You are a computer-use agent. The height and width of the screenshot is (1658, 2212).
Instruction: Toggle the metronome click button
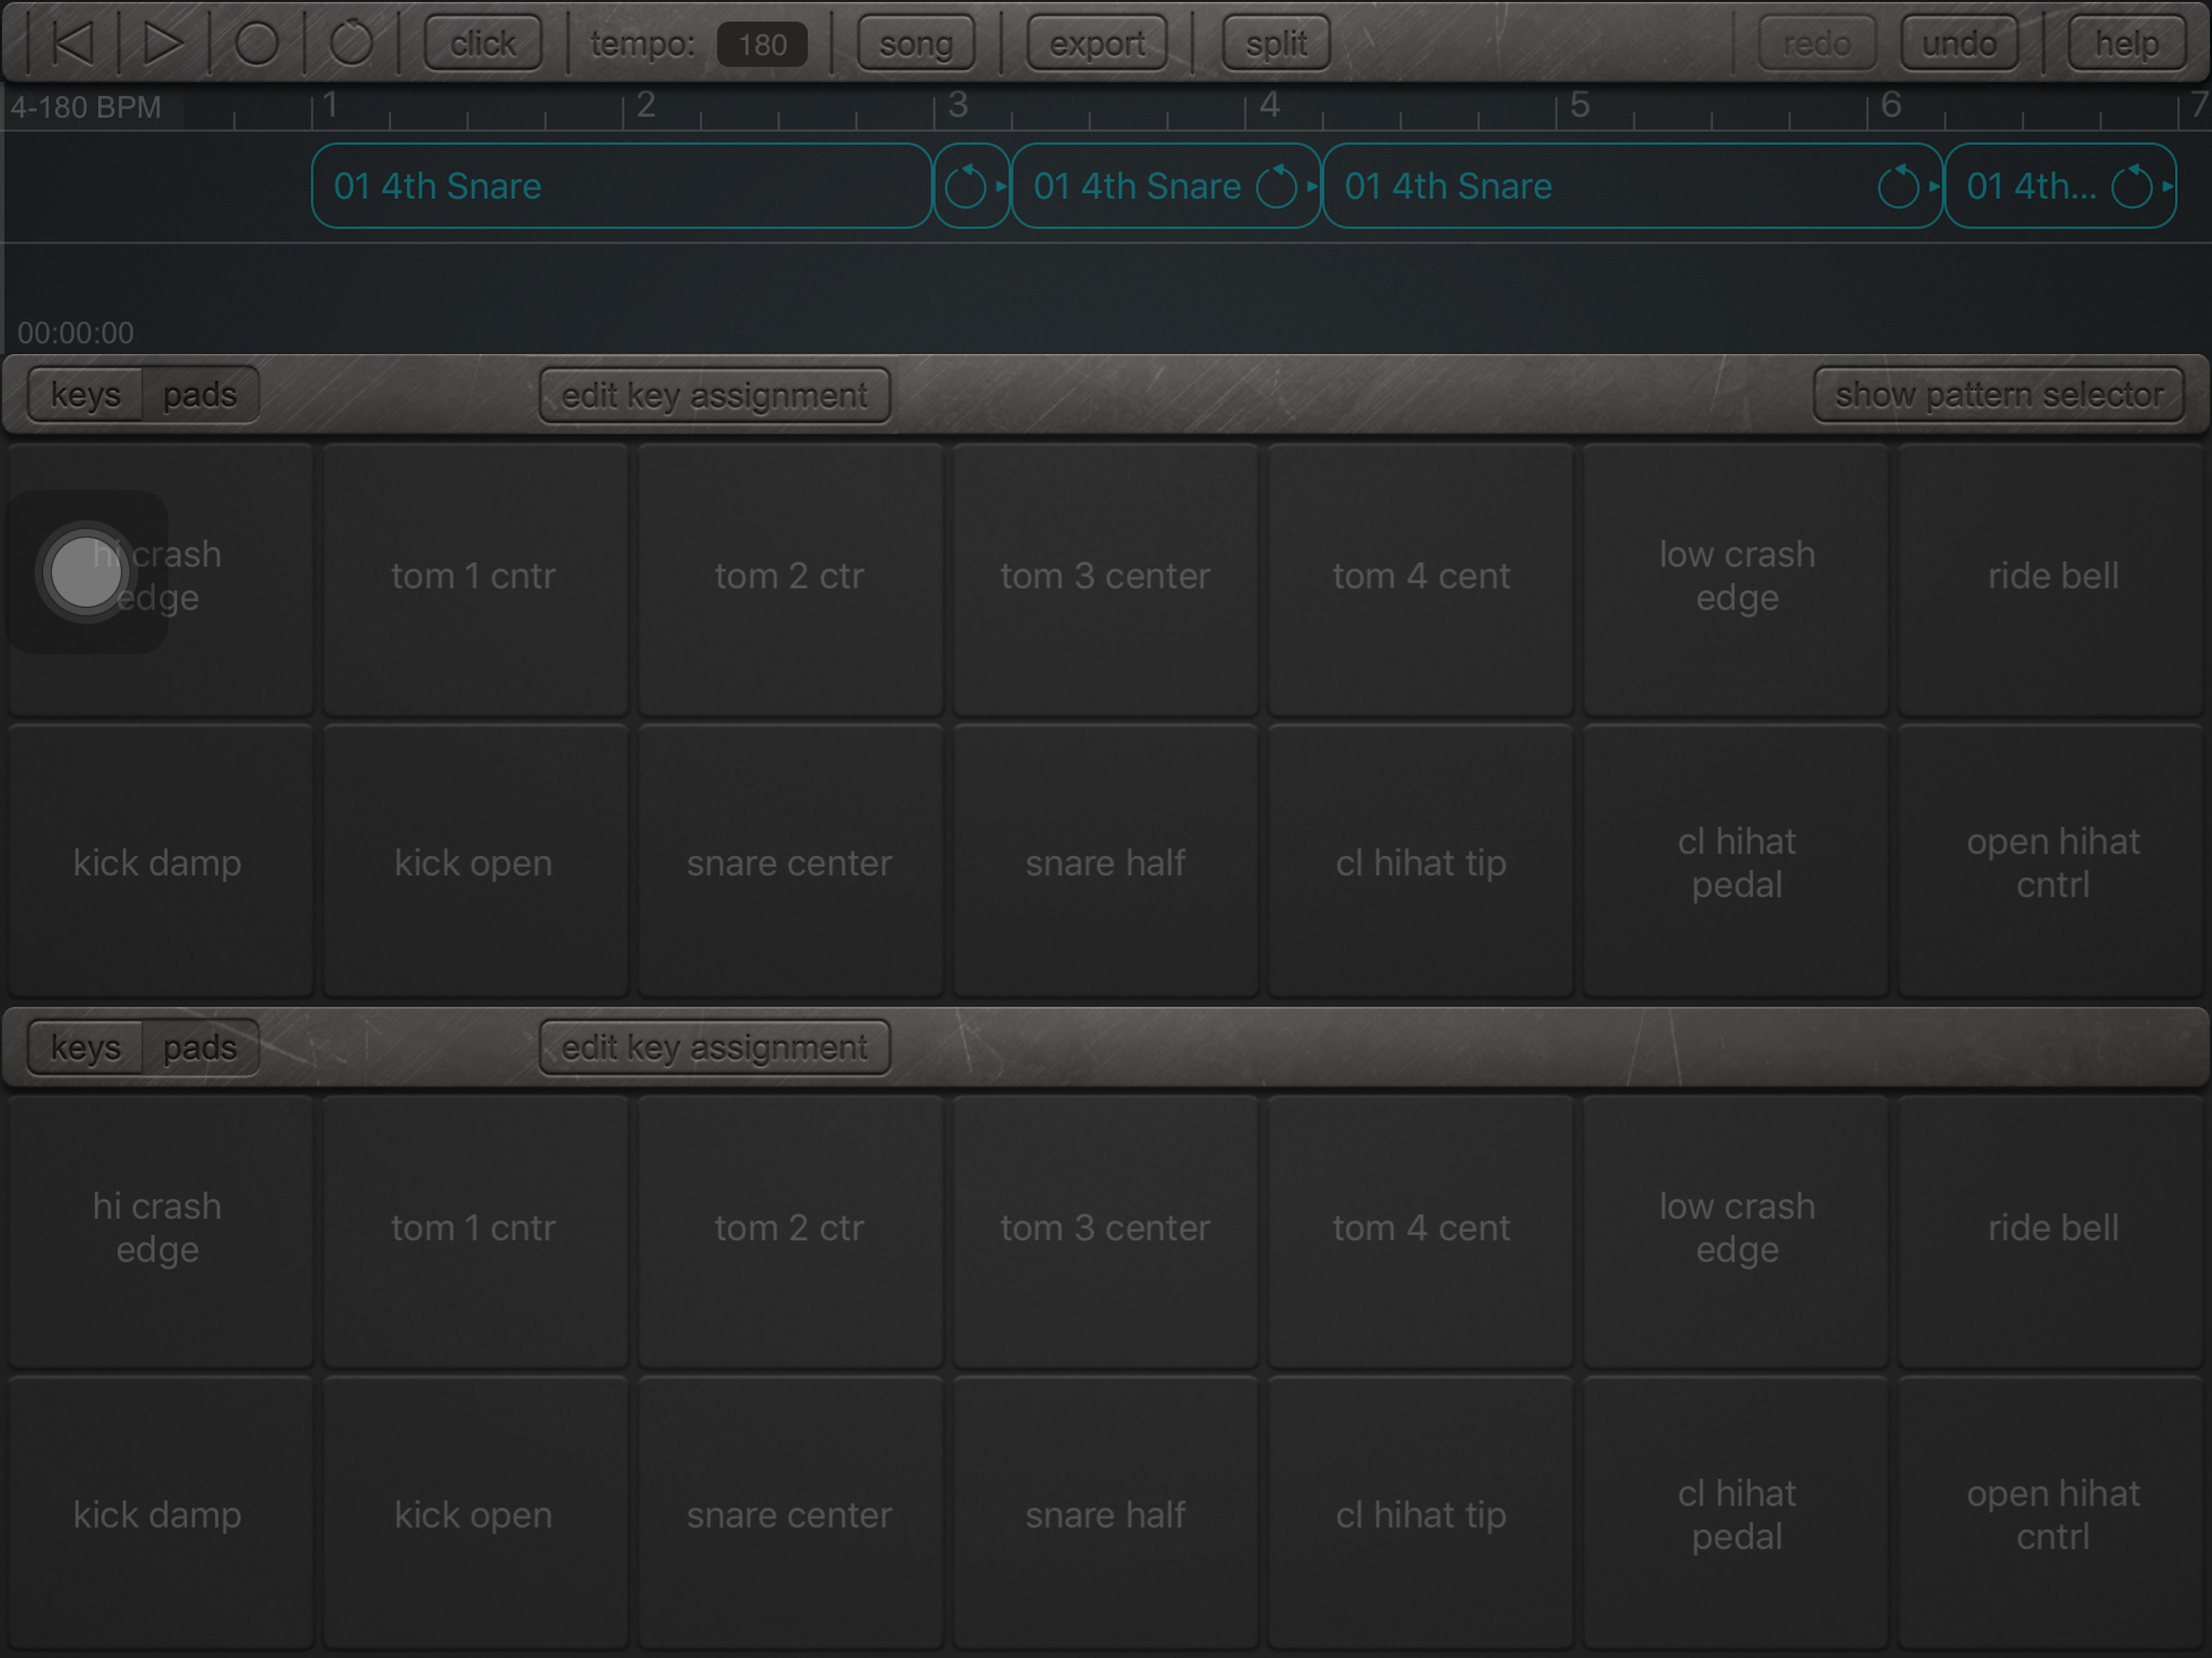(x=483, y=43)
